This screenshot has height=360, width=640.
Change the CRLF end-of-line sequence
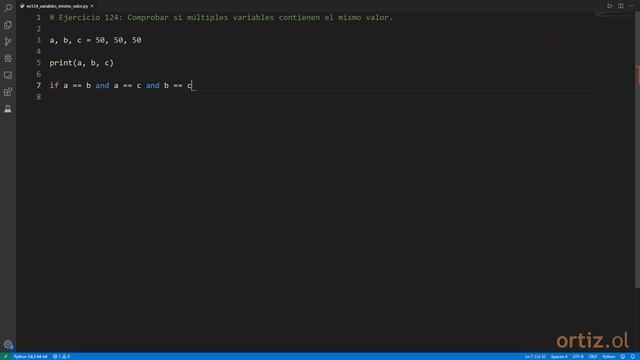coord(593,356)
